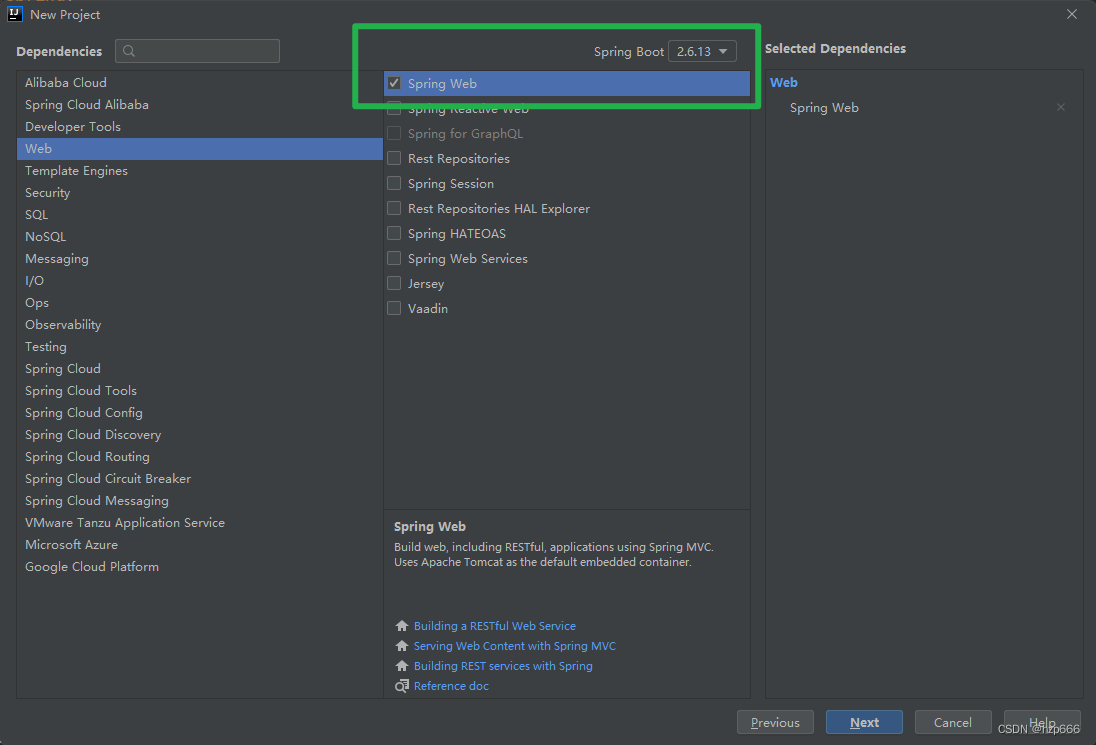Click the Cancel button
Viewport: 1096px width, 745px height.
point(953,723)
